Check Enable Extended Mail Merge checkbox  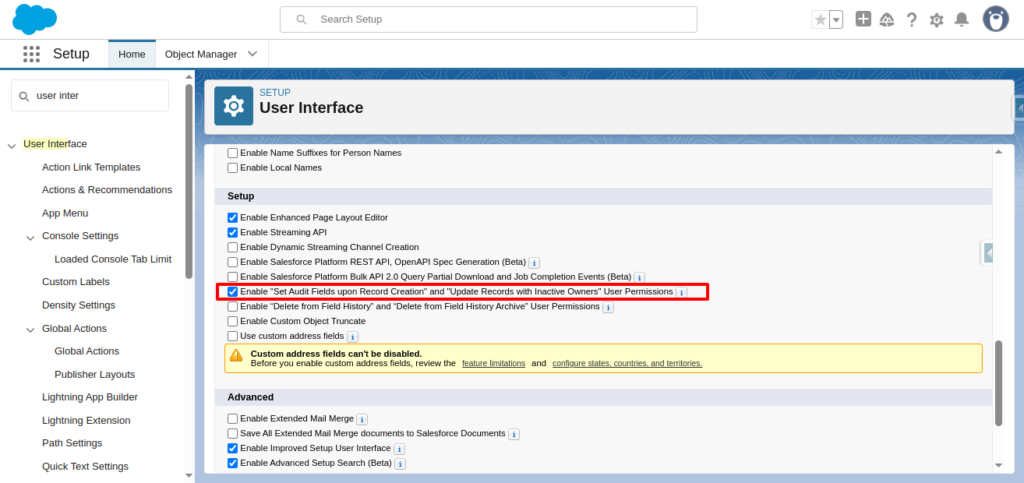coord(232,418)
